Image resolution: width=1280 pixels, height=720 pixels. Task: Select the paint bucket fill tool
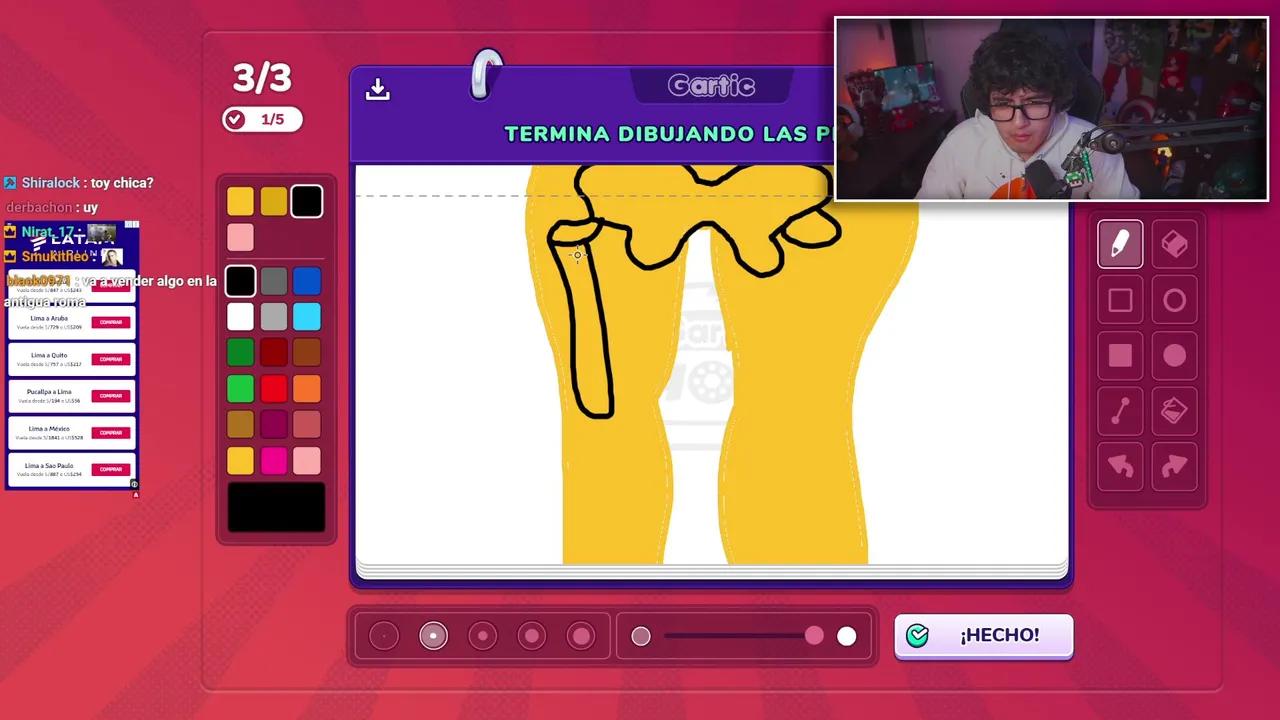[x=1174, y=411]
